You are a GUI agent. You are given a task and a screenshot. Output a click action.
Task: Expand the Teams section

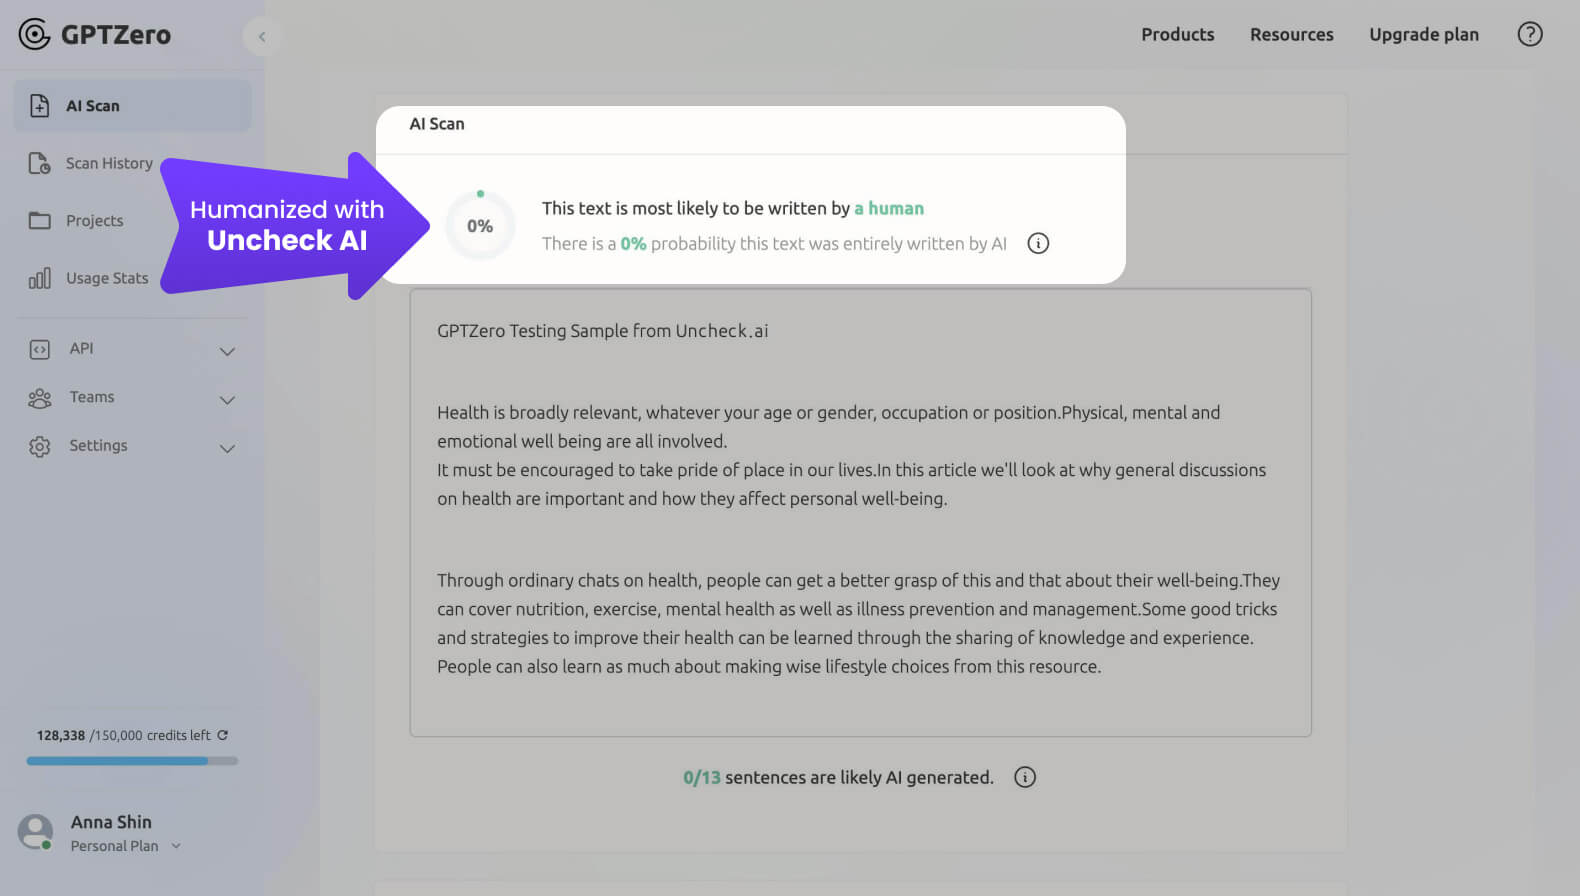[x=227, y=399]
